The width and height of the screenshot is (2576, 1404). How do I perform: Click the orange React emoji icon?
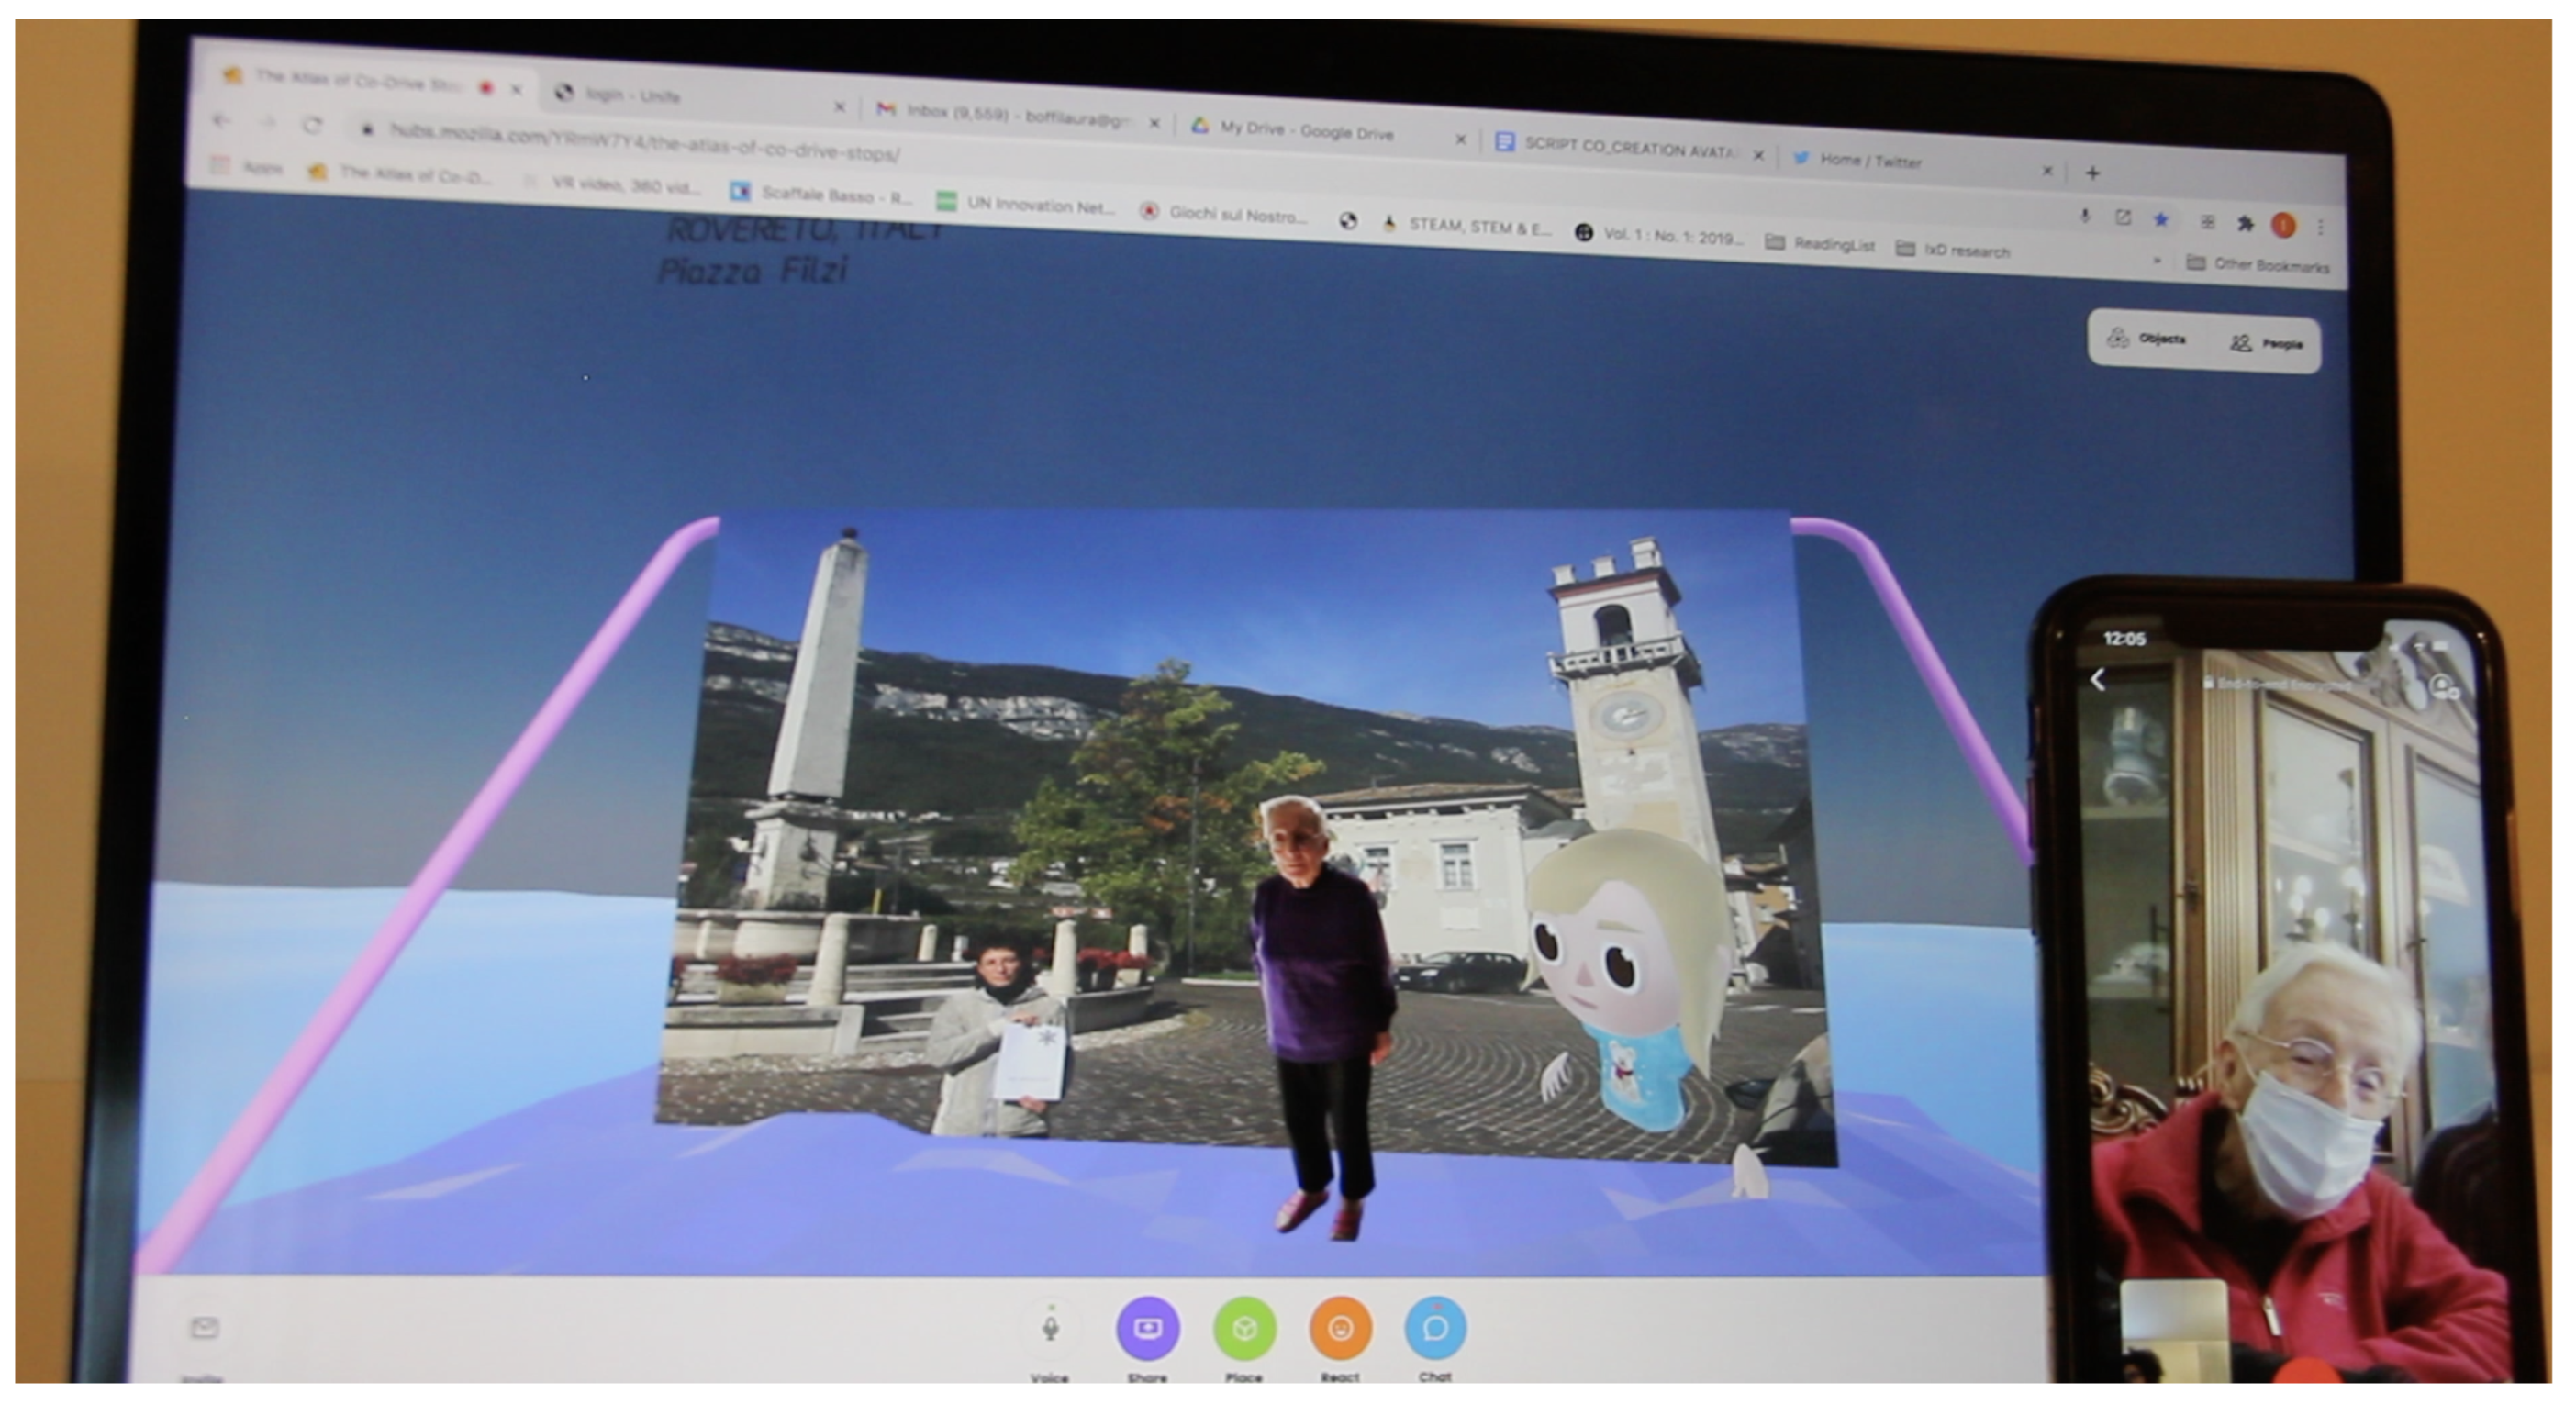pos(1340,1329)
